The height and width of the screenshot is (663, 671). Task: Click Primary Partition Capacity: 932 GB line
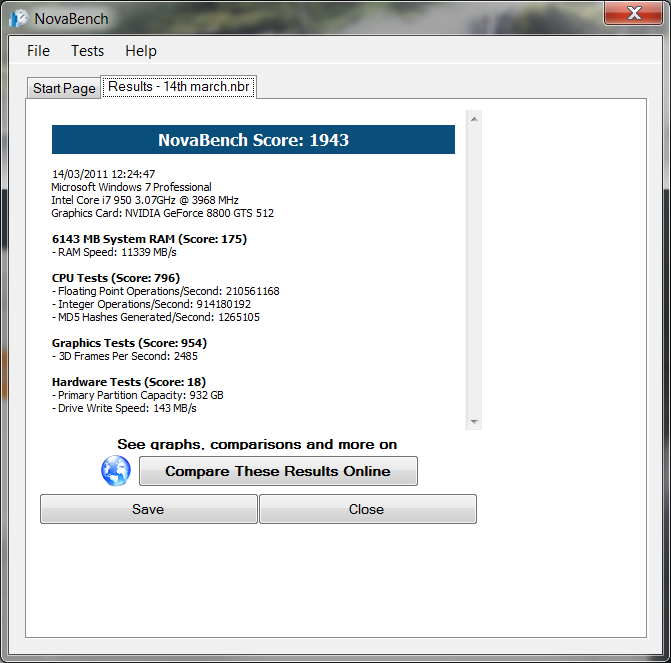pyautogui.click(x=138, y=395)
